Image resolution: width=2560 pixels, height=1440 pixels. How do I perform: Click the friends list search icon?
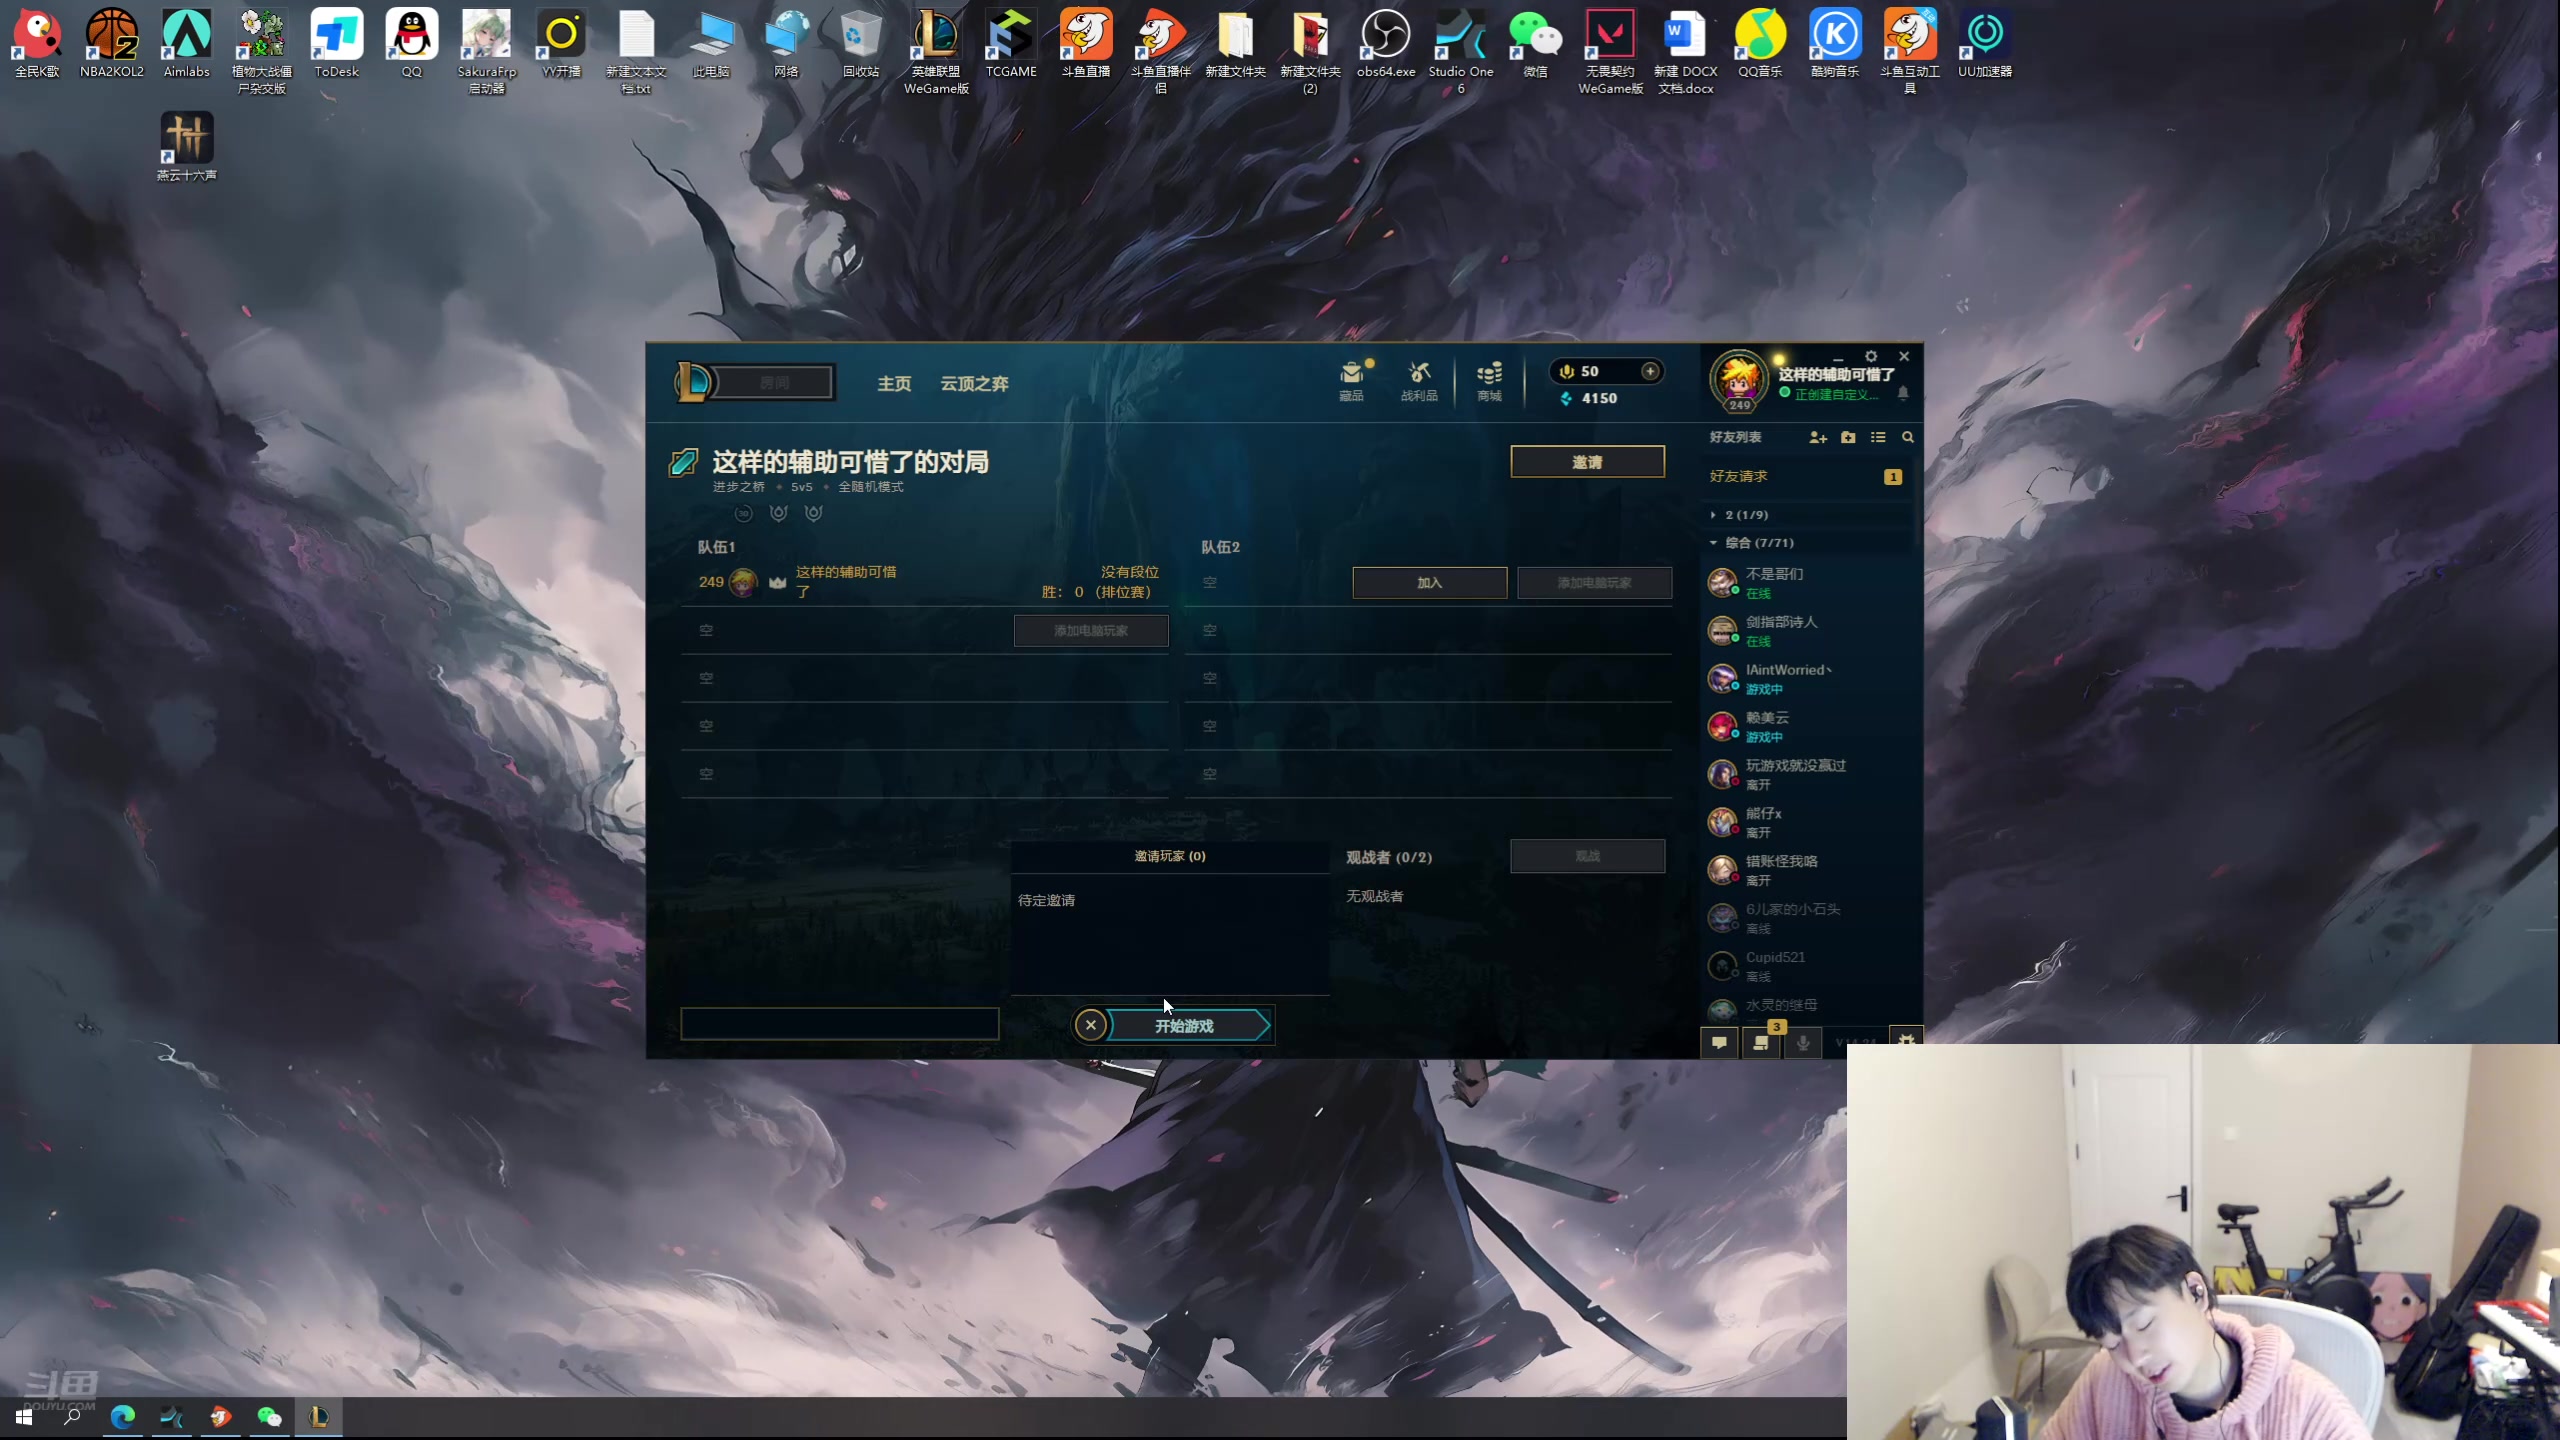coord(1908,437)
